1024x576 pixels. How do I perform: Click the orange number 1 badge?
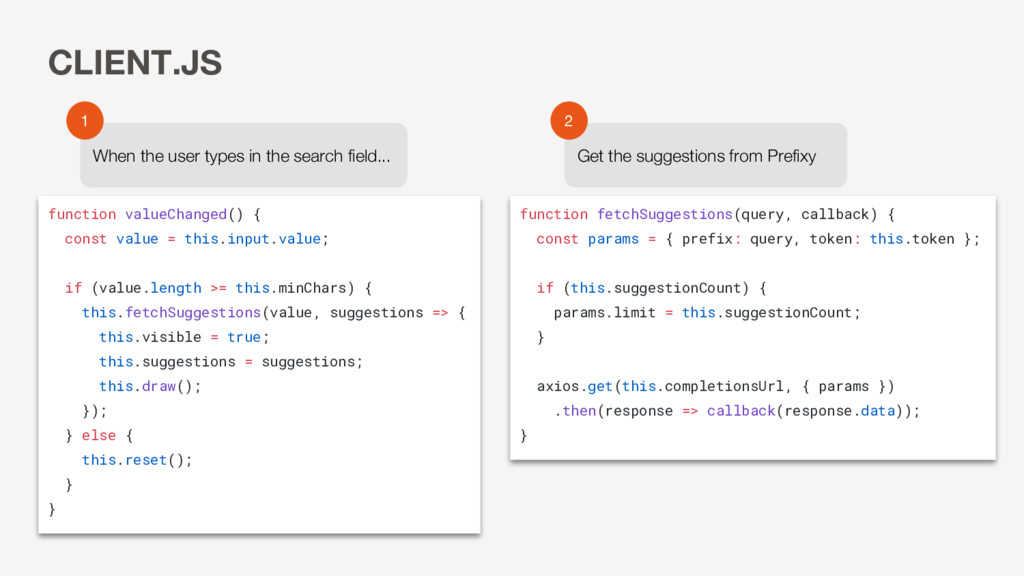[85, 121]
